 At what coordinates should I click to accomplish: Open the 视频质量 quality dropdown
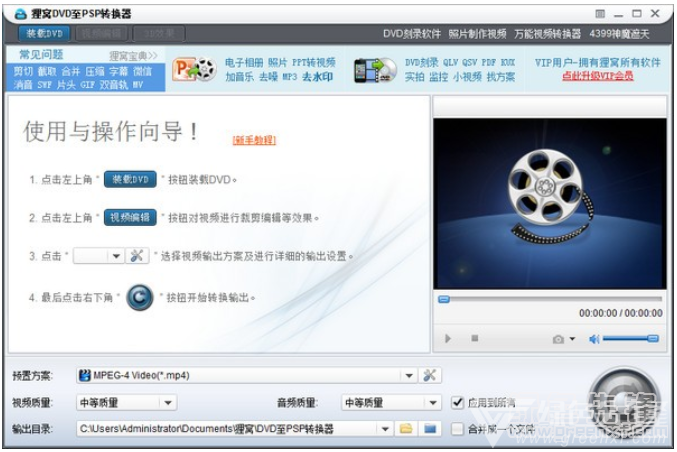pyautogui.click(x=127, y=403)
